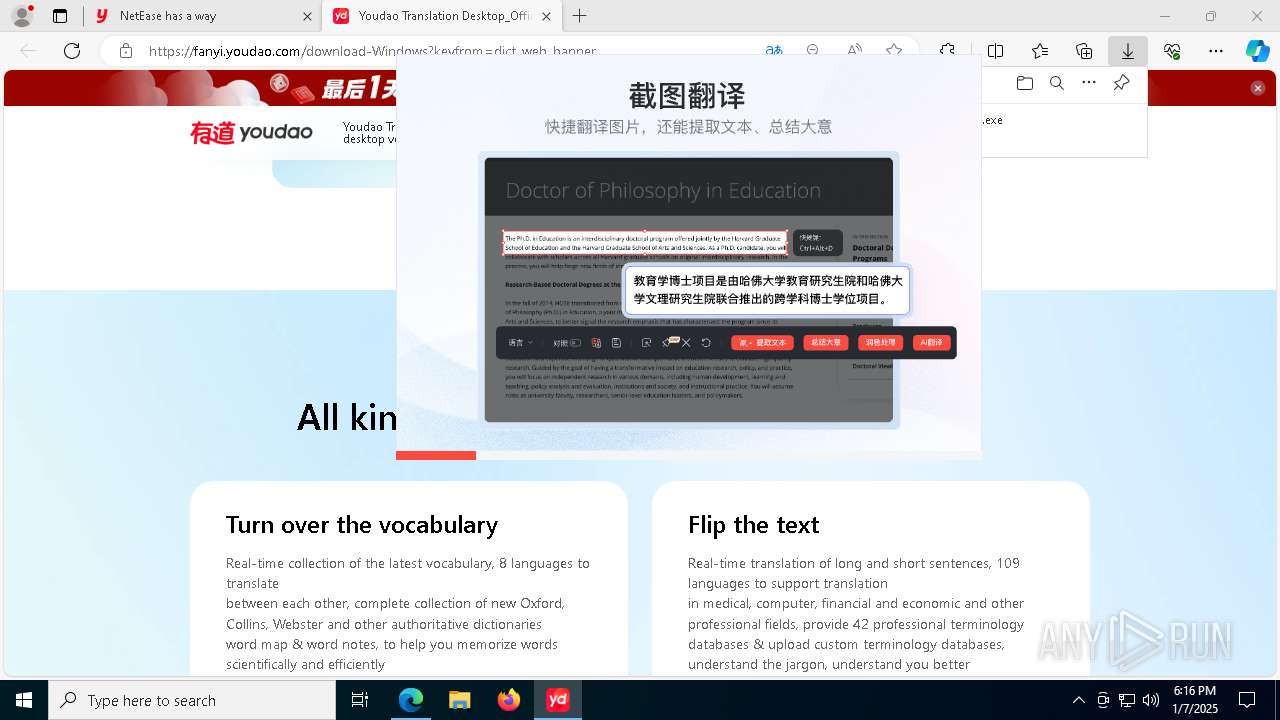The image size is (1280, 720).
Task: Open Edge Settings and more menu
Action: 1216,51
